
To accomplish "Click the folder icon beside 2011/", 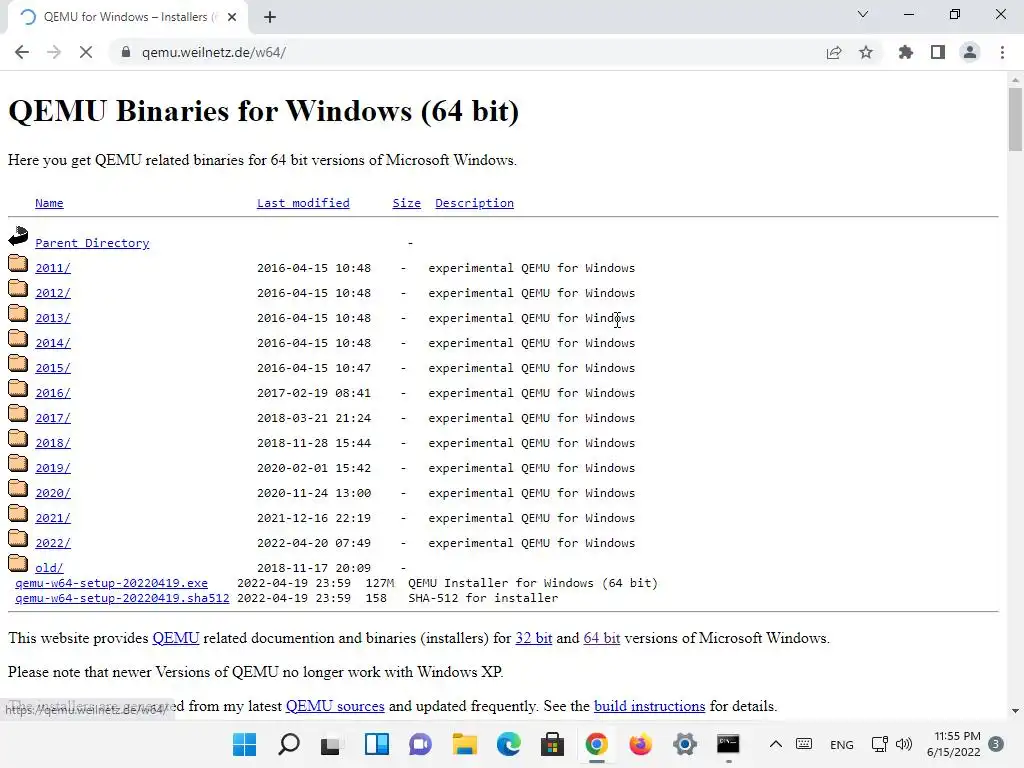I will tap(18, 263).
